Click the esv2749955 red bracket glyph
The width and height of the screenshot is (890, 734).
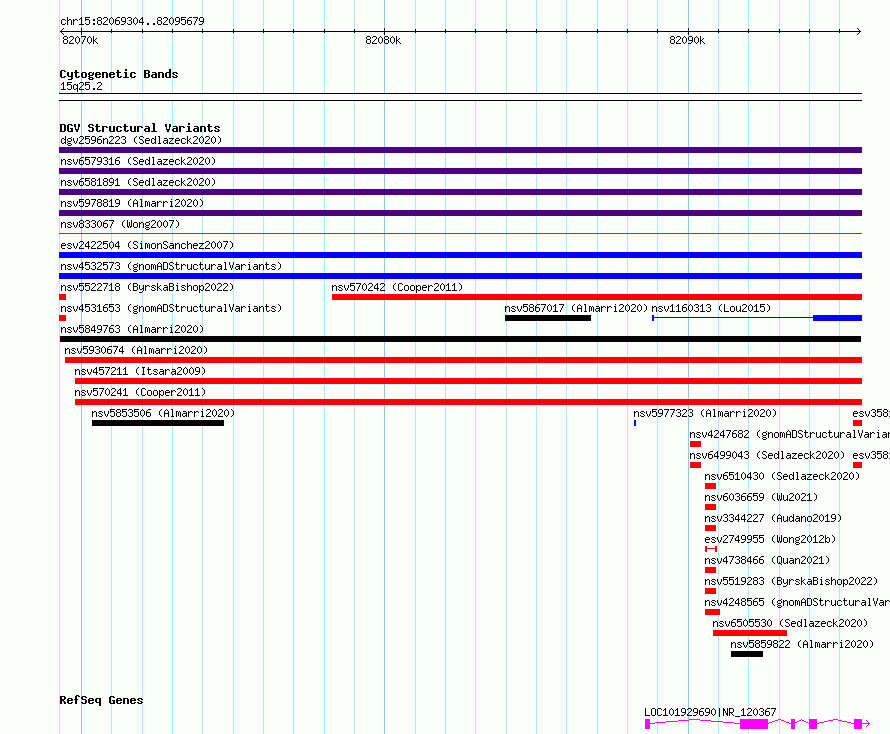click(711, 549)
